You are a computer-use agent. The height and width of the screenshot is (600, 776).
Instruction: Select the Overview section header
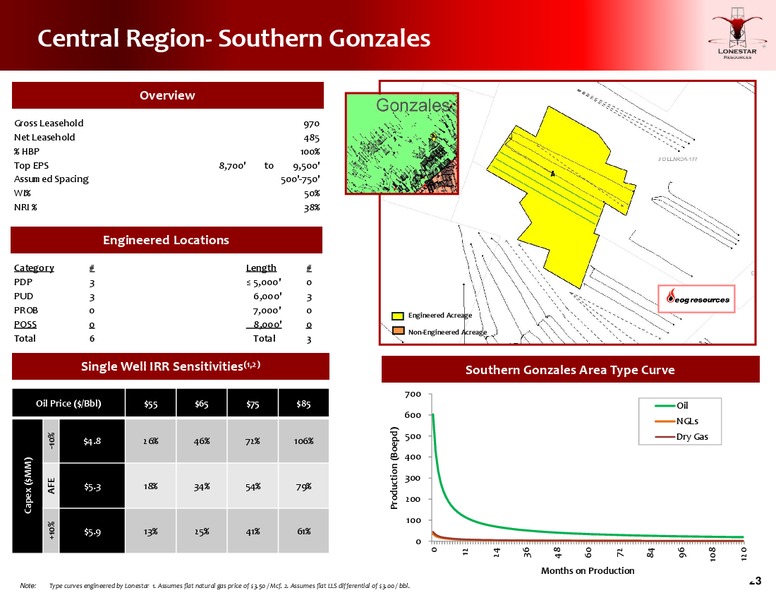(168, 96)
